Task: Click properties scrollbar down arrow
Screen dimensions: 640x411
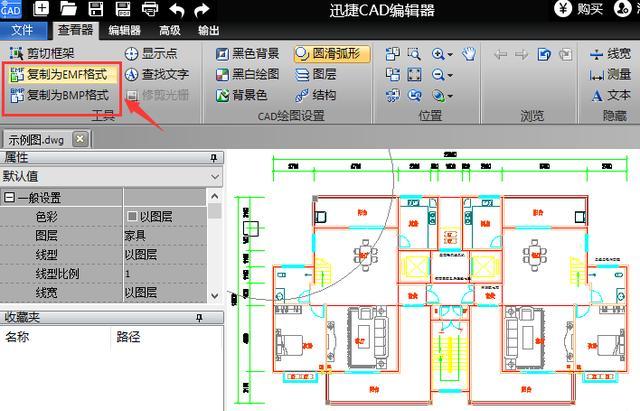Action: [215, 296]
